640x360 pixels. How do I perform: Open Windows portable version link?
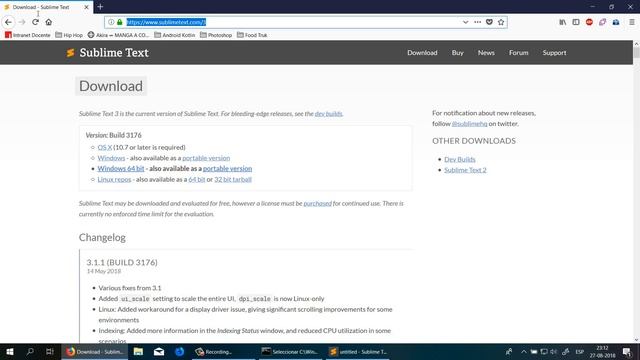(x=206, y=158)
